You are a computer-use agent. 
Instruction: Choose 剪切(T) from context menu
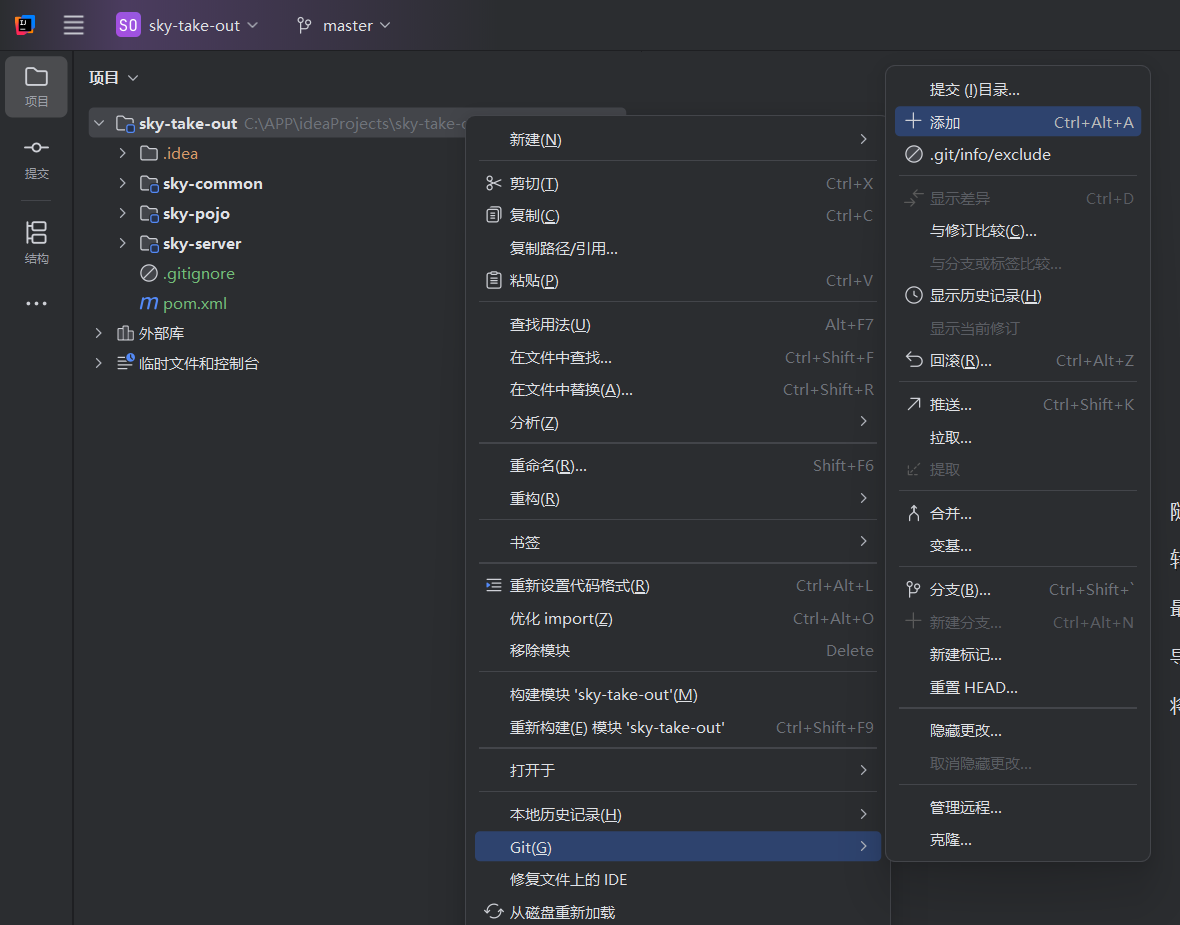[x=677, y=184]
